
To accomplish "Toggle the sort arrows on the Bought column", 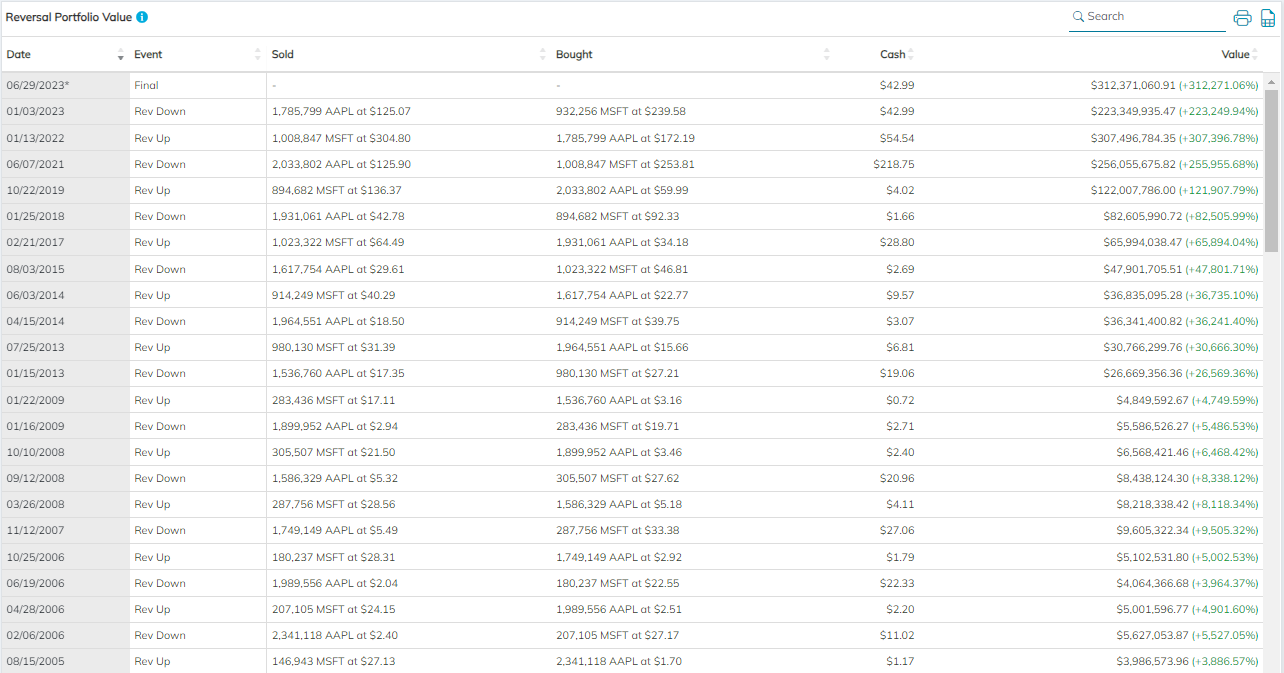I will pyautogui.click(x=827, y=55).
